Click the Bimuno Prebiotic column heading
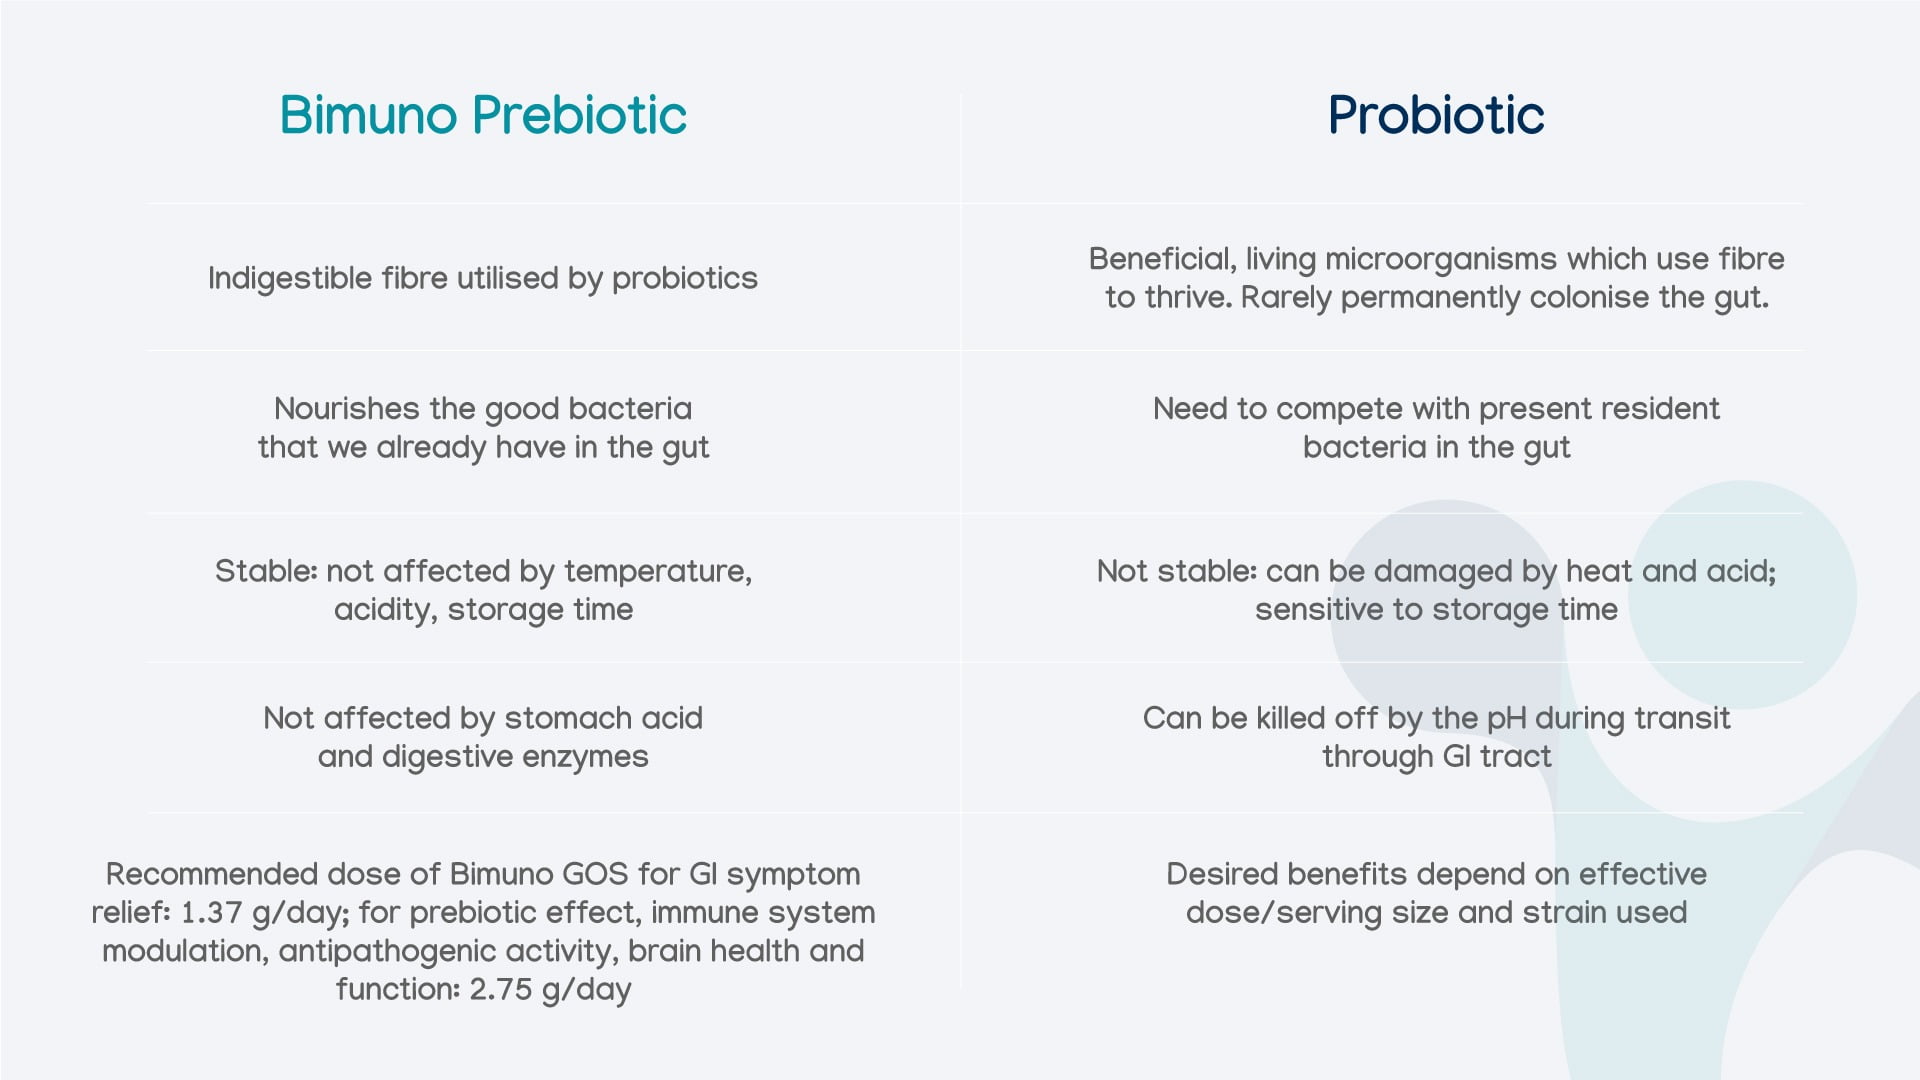The image size is (1920, 1080). [x=483, y=115]
